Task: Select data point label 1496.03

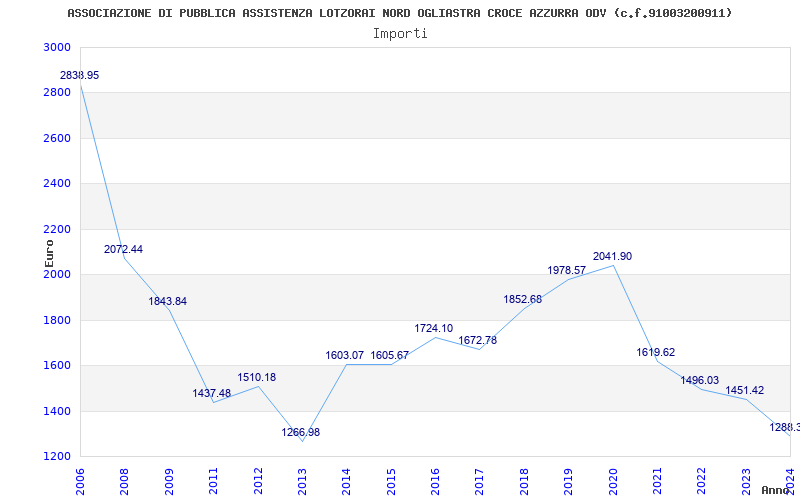Action: 699,381
